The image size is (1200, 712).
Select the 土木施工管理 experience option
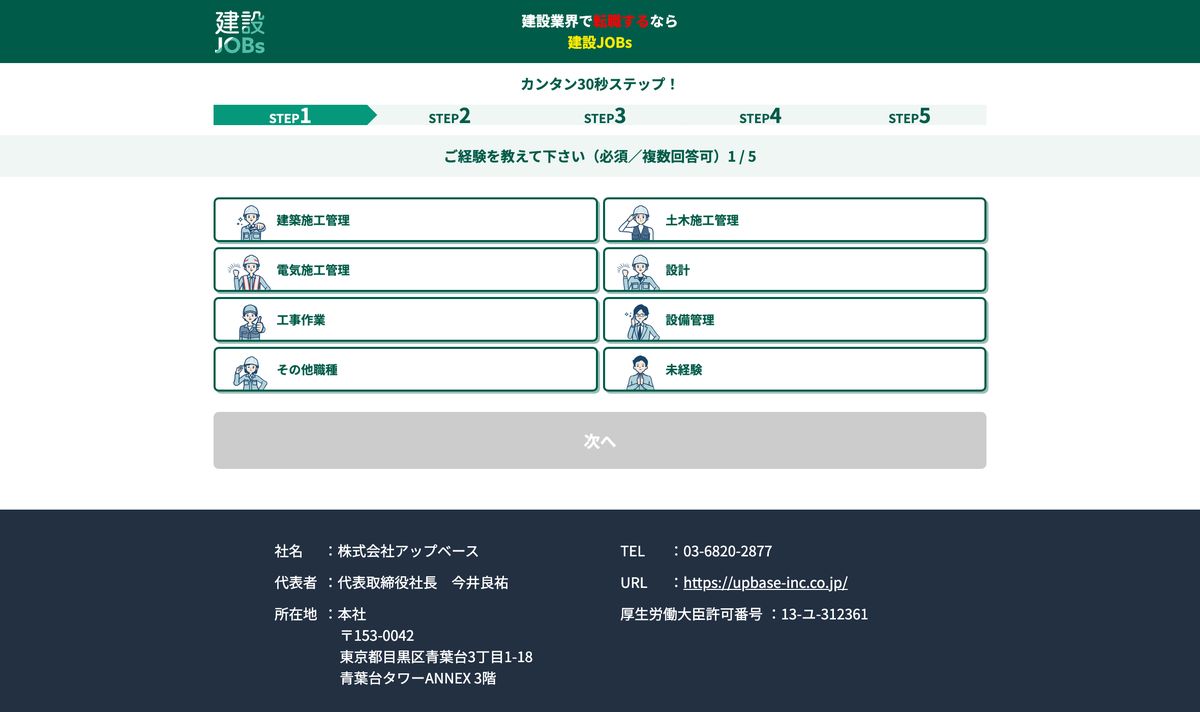(795, 220)
